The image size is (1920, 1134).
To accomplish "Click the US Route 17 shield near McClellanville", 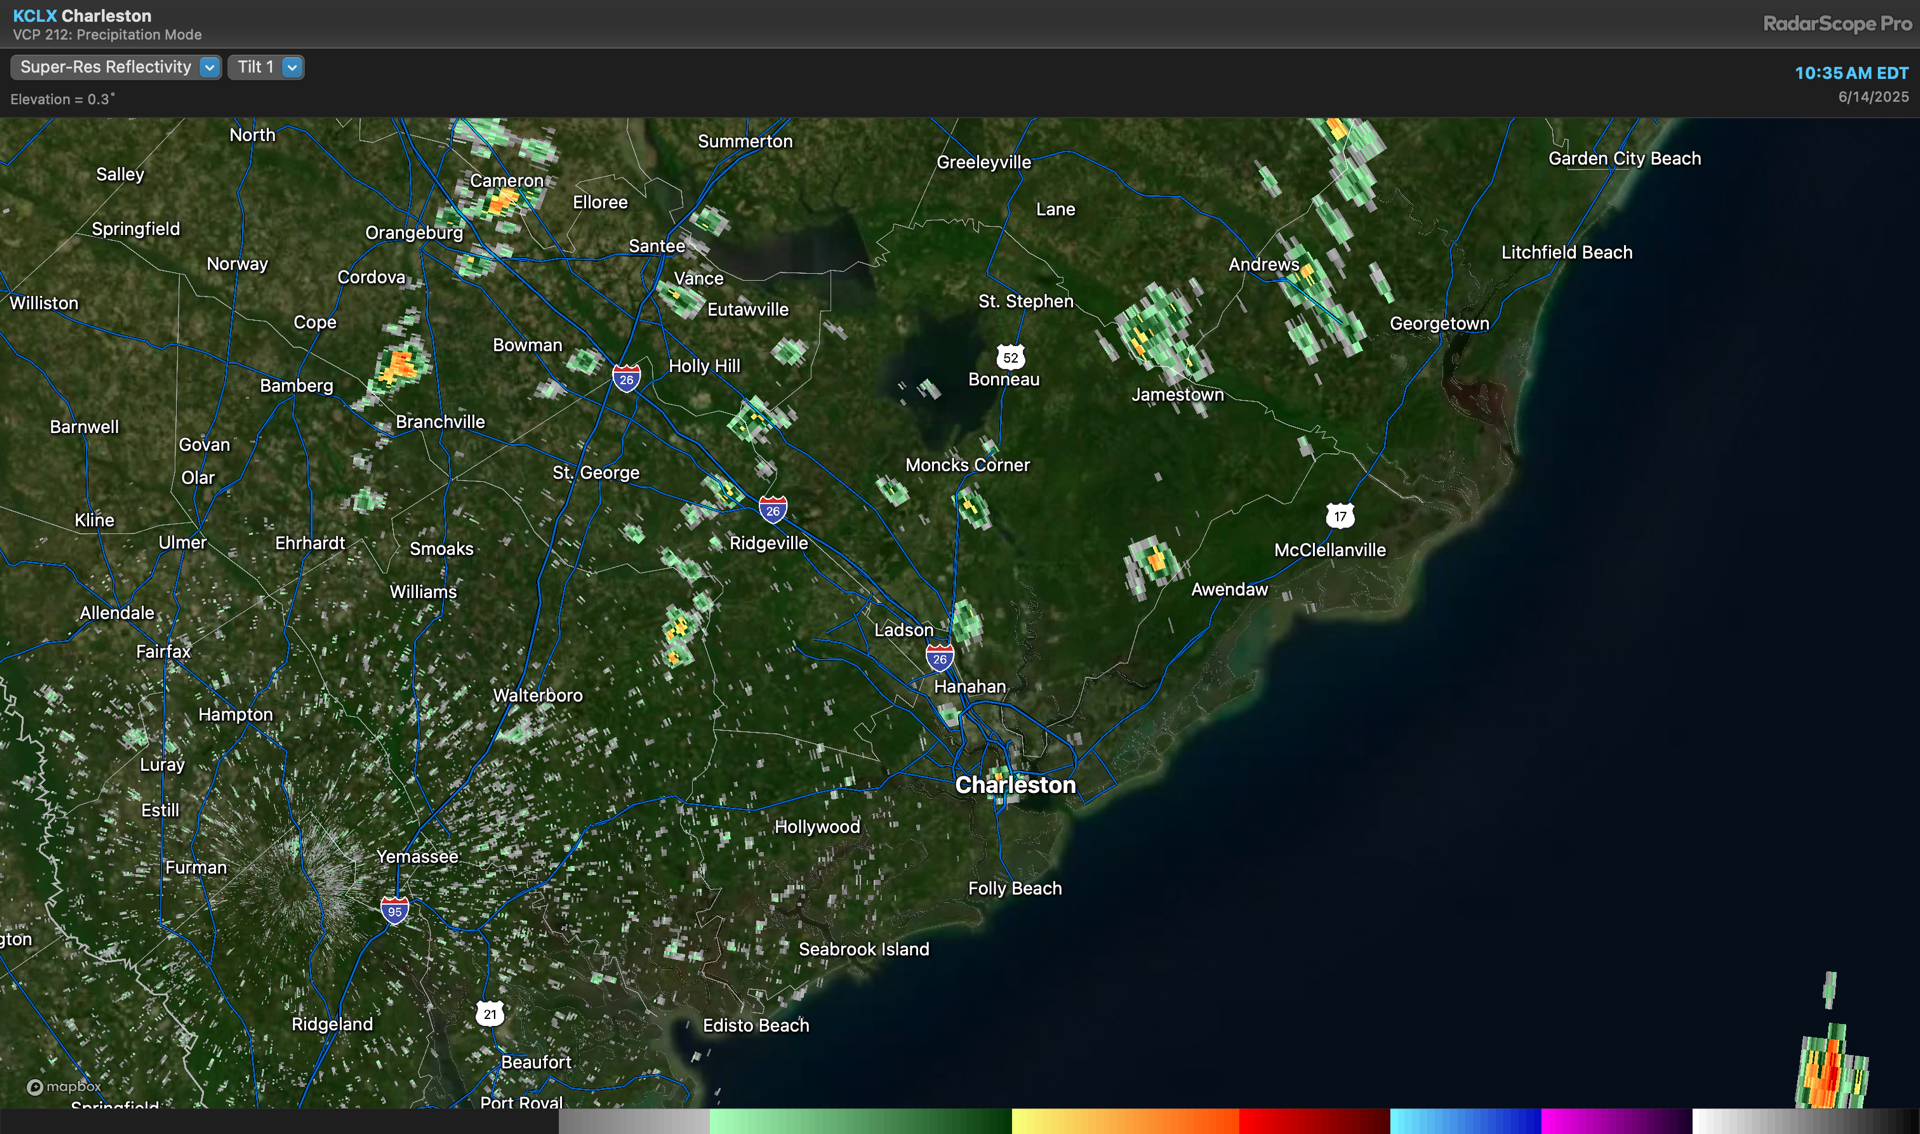I will pos(1340,516).
